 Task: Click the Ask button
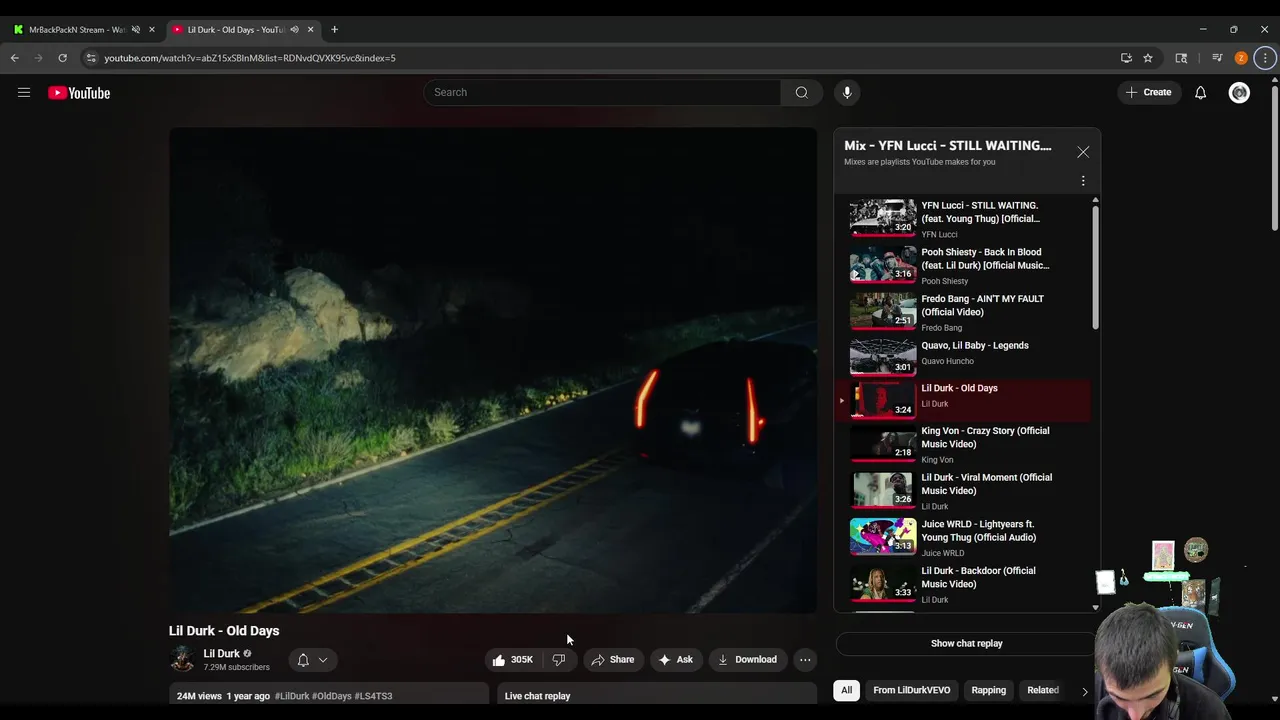pos(675,660)
